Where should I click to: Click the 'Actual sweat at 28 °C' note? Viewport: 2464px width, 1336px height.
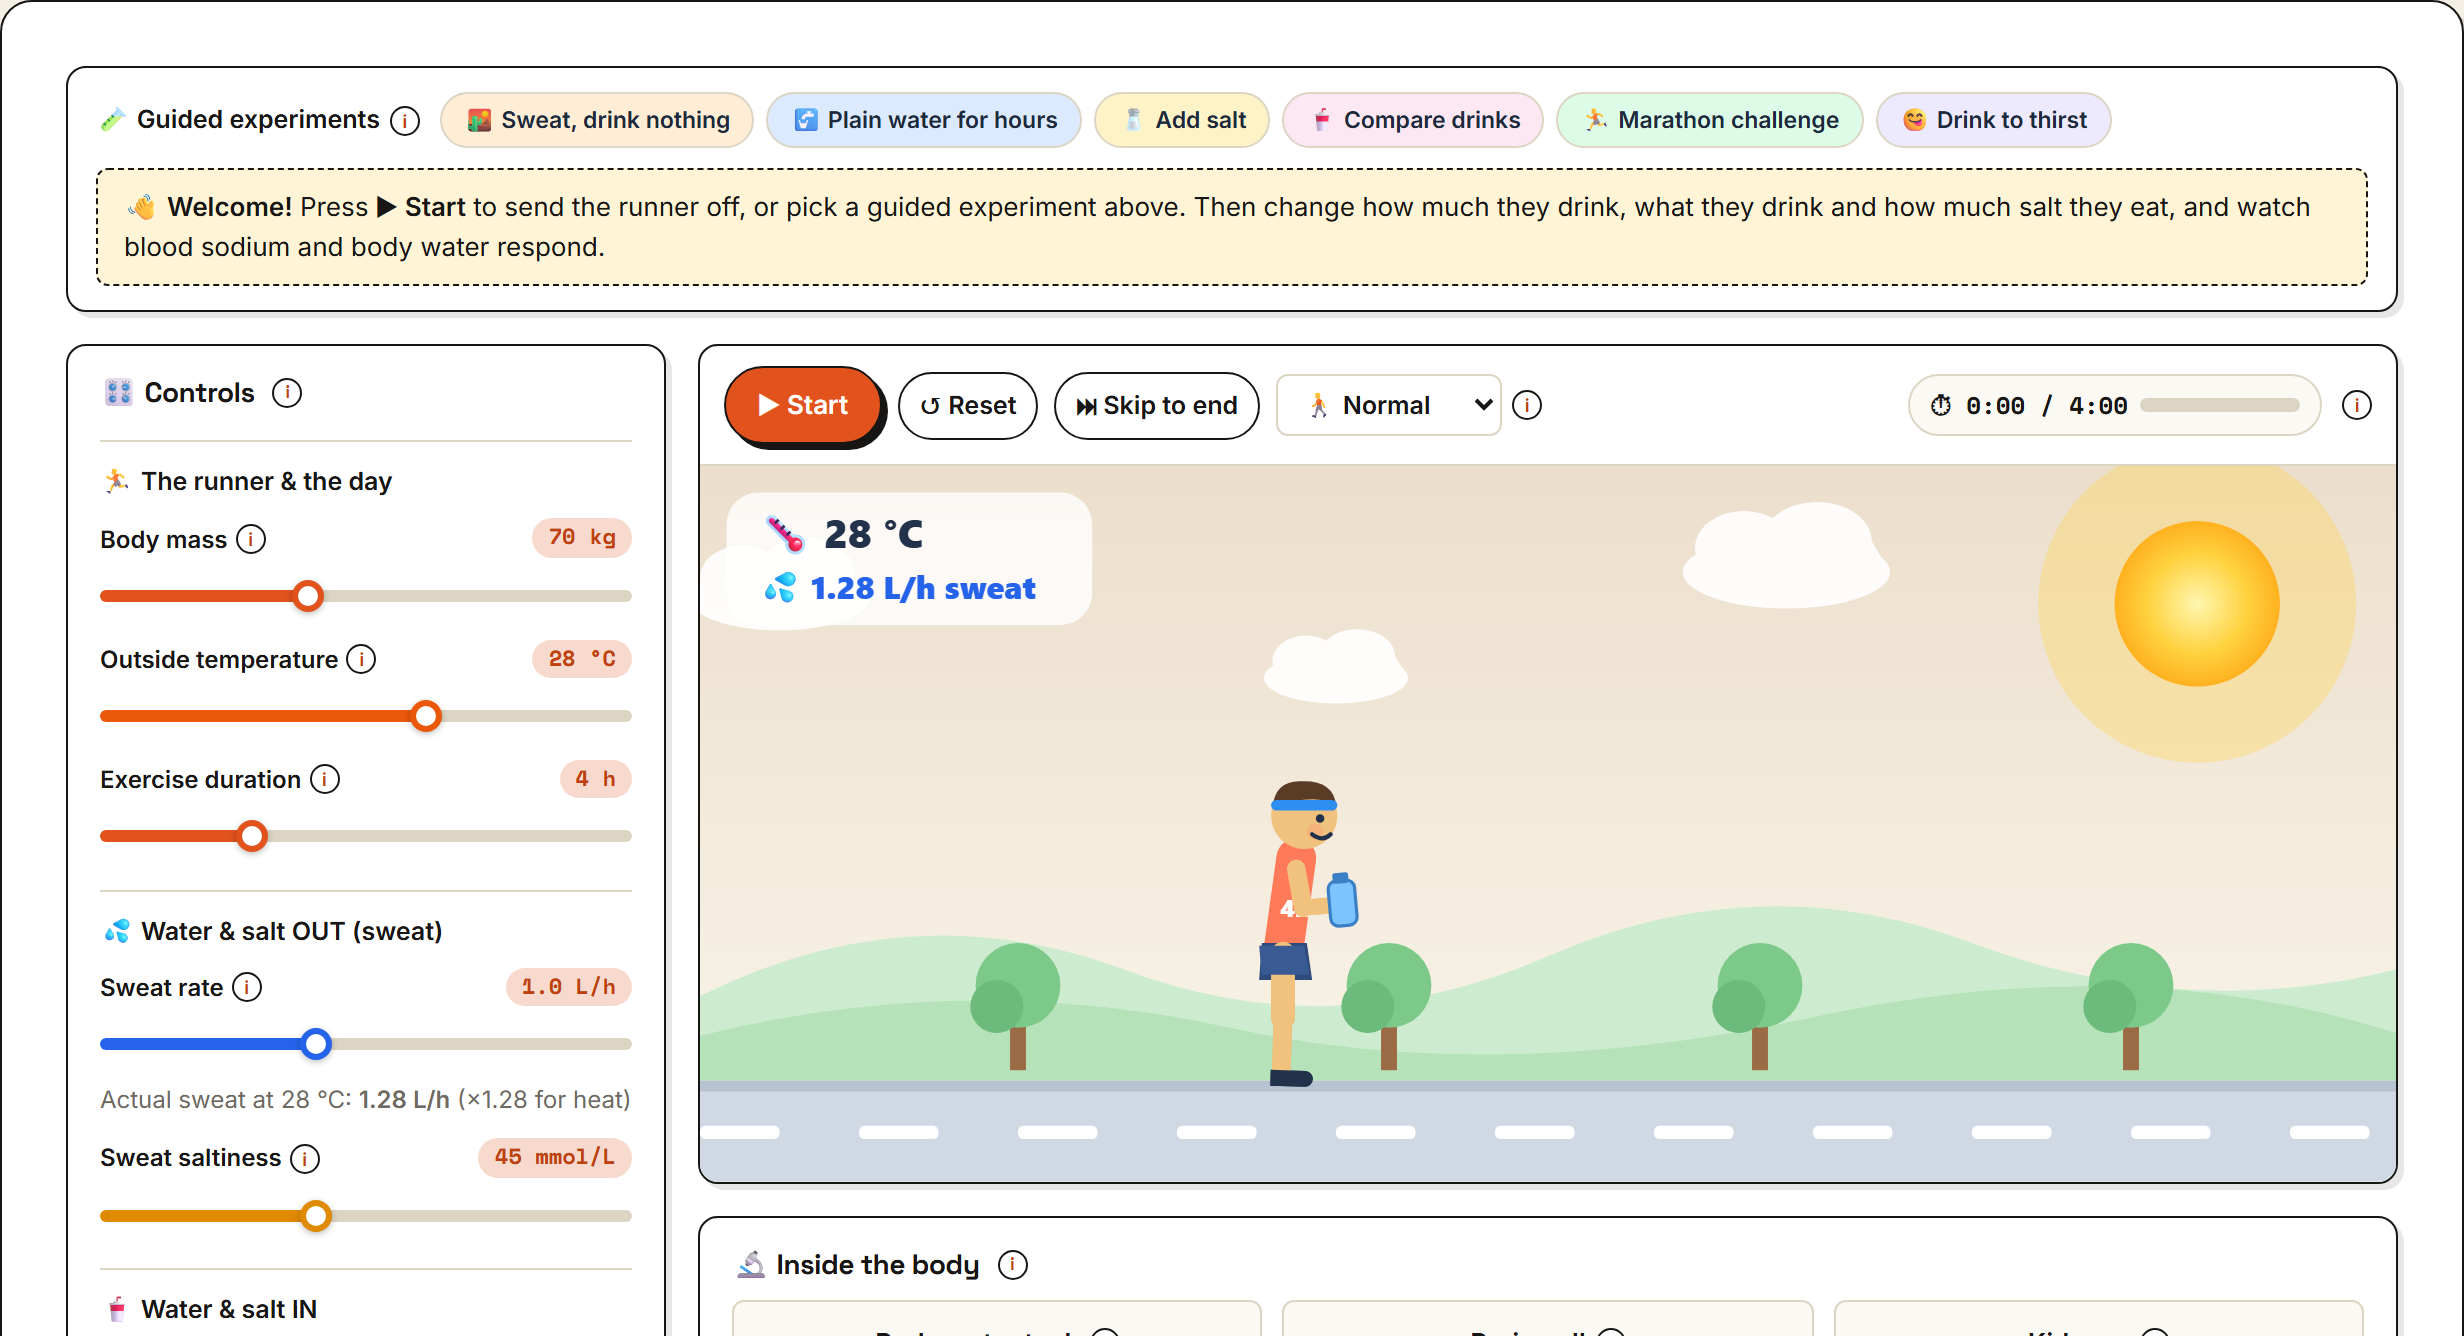coord(365,1100)
